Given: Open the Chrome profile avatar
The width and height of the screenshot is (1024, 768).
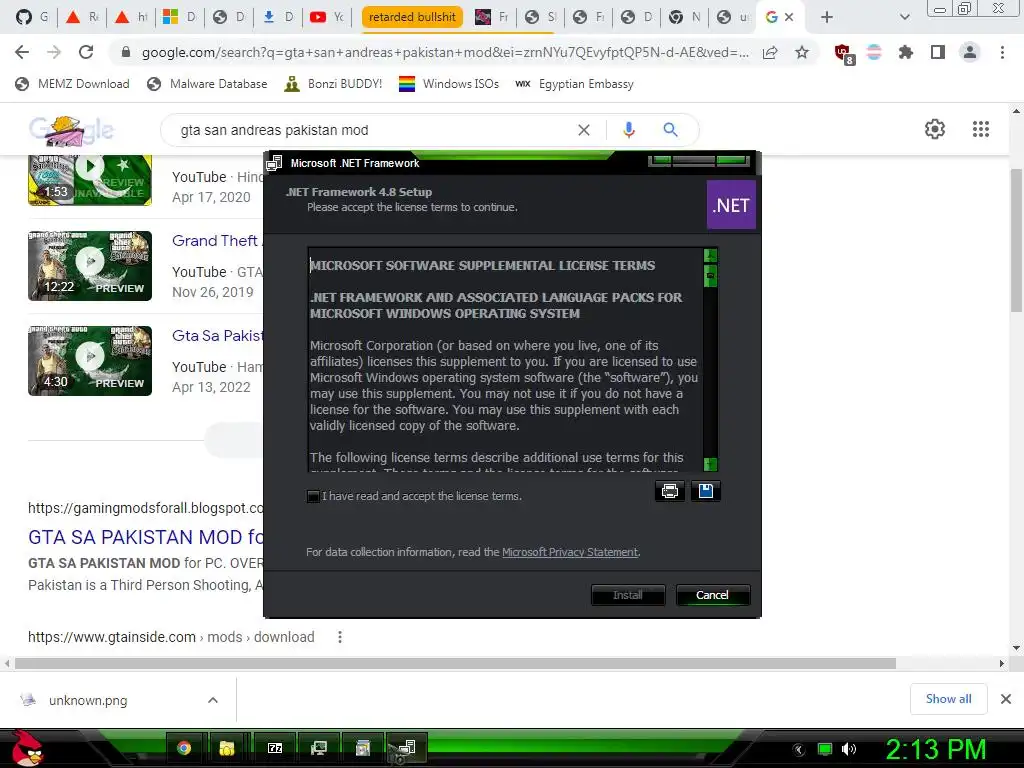Looking at the screenshot, I should tap(970, 52).
